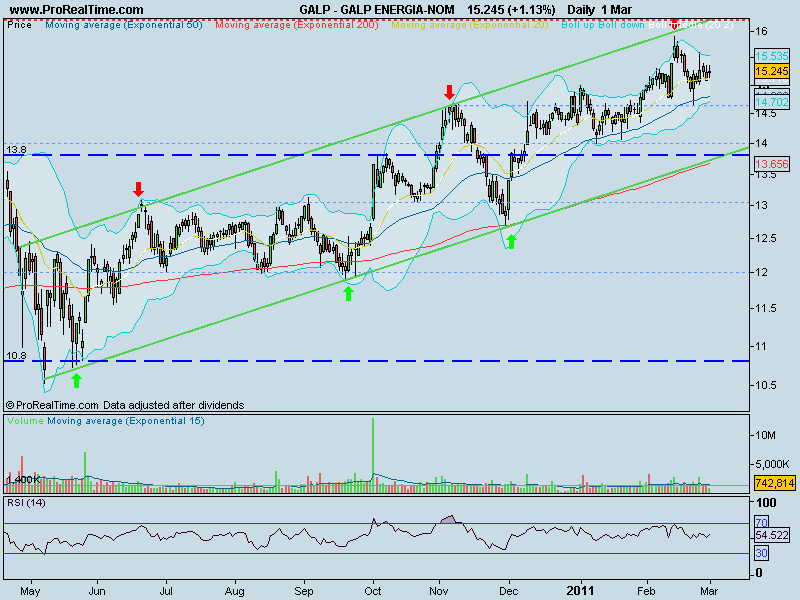Viewport: 800px width, 600px height.
Task: Click the 13.5 price axis label
Action: pyautogui.click(x=765, y=174)
